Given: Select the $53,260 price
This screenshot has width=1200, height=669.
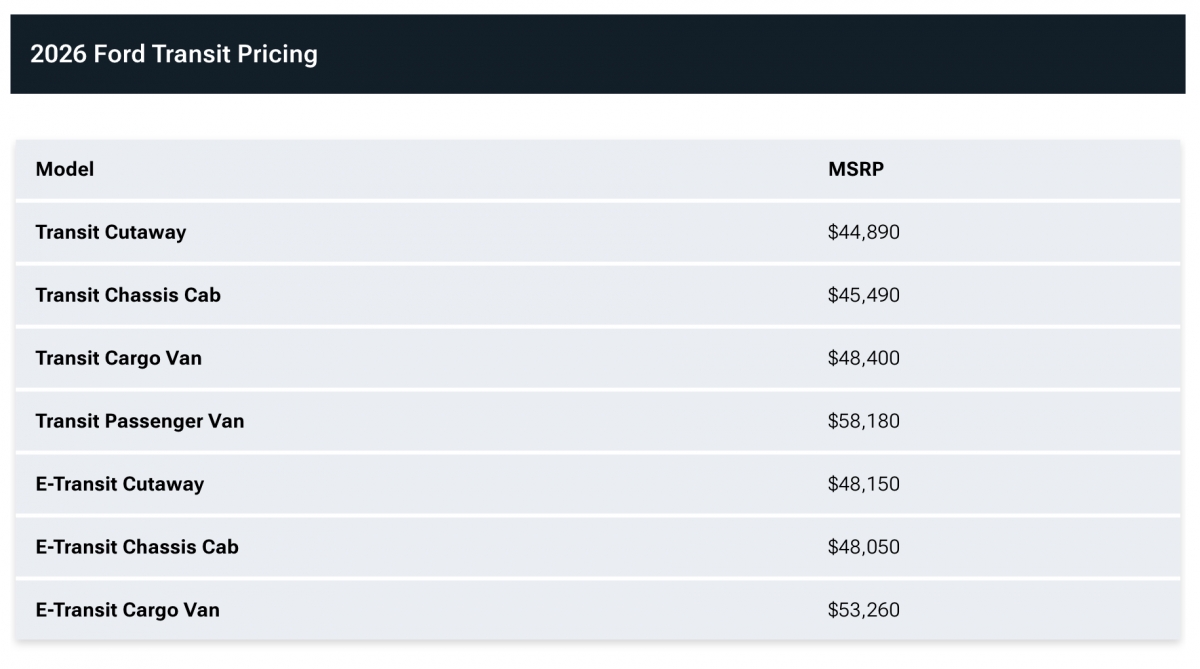Looking at the screenshot, I should pos(864,610).
